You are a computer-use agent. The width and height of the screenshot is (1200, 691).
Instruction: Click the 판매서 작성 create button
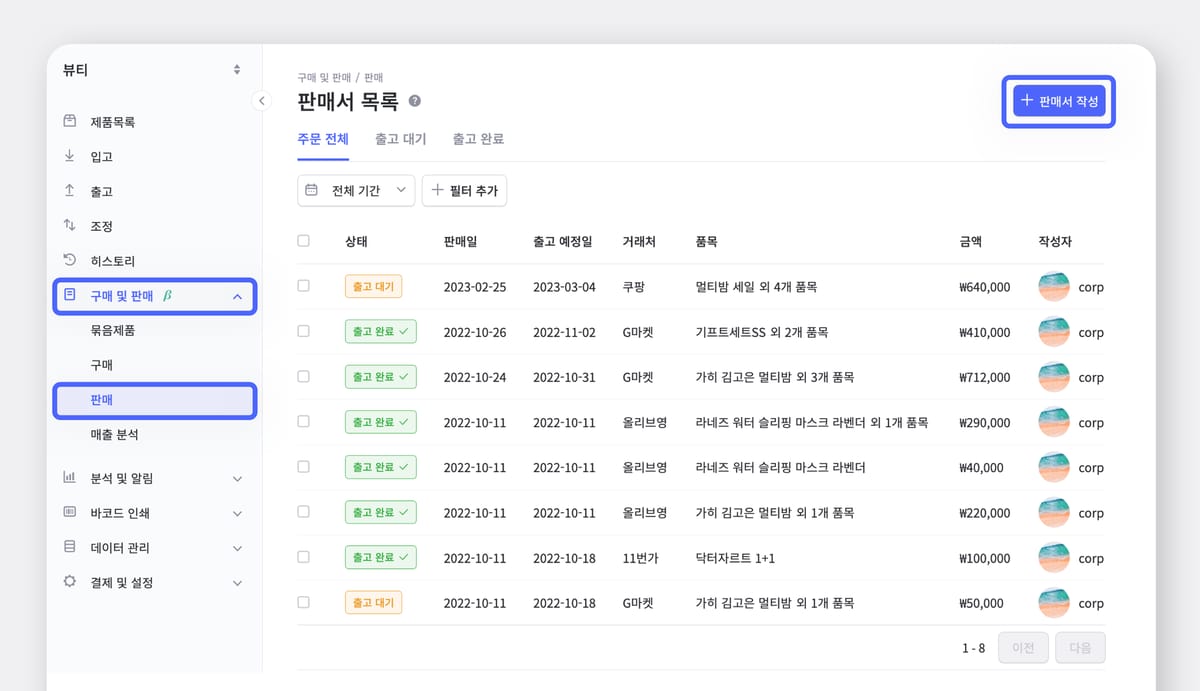[1057, 102]
